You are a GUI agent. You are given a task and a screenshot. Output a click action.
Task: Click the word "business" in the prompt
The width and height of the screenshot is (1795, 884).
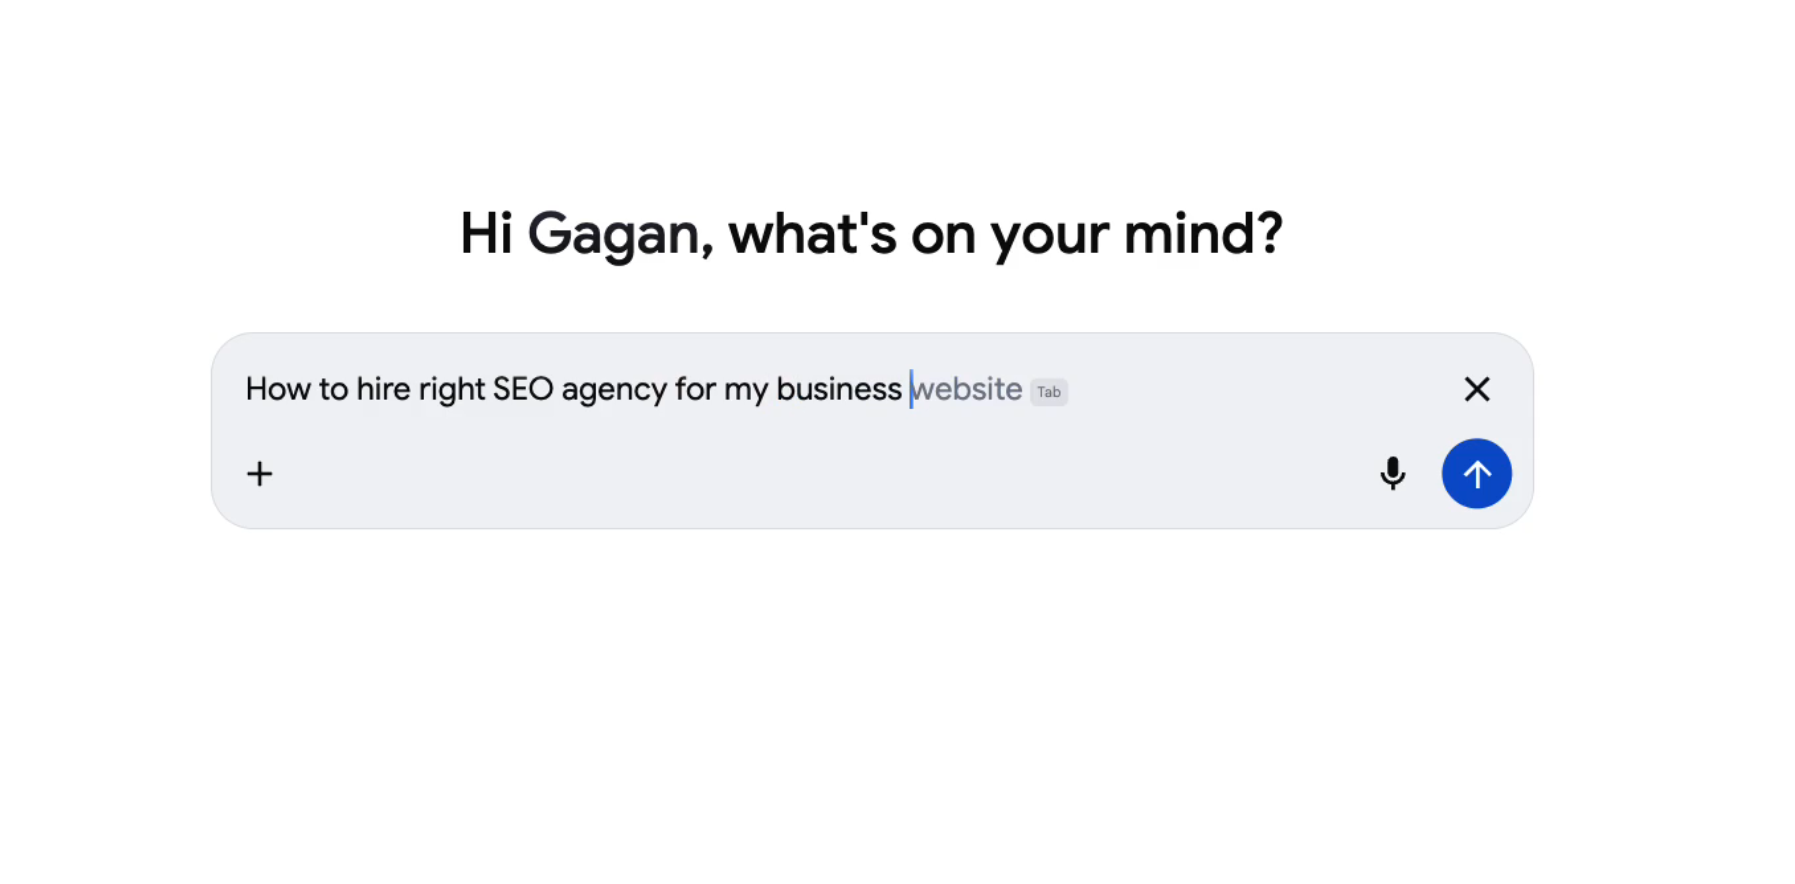coord(838,389)
